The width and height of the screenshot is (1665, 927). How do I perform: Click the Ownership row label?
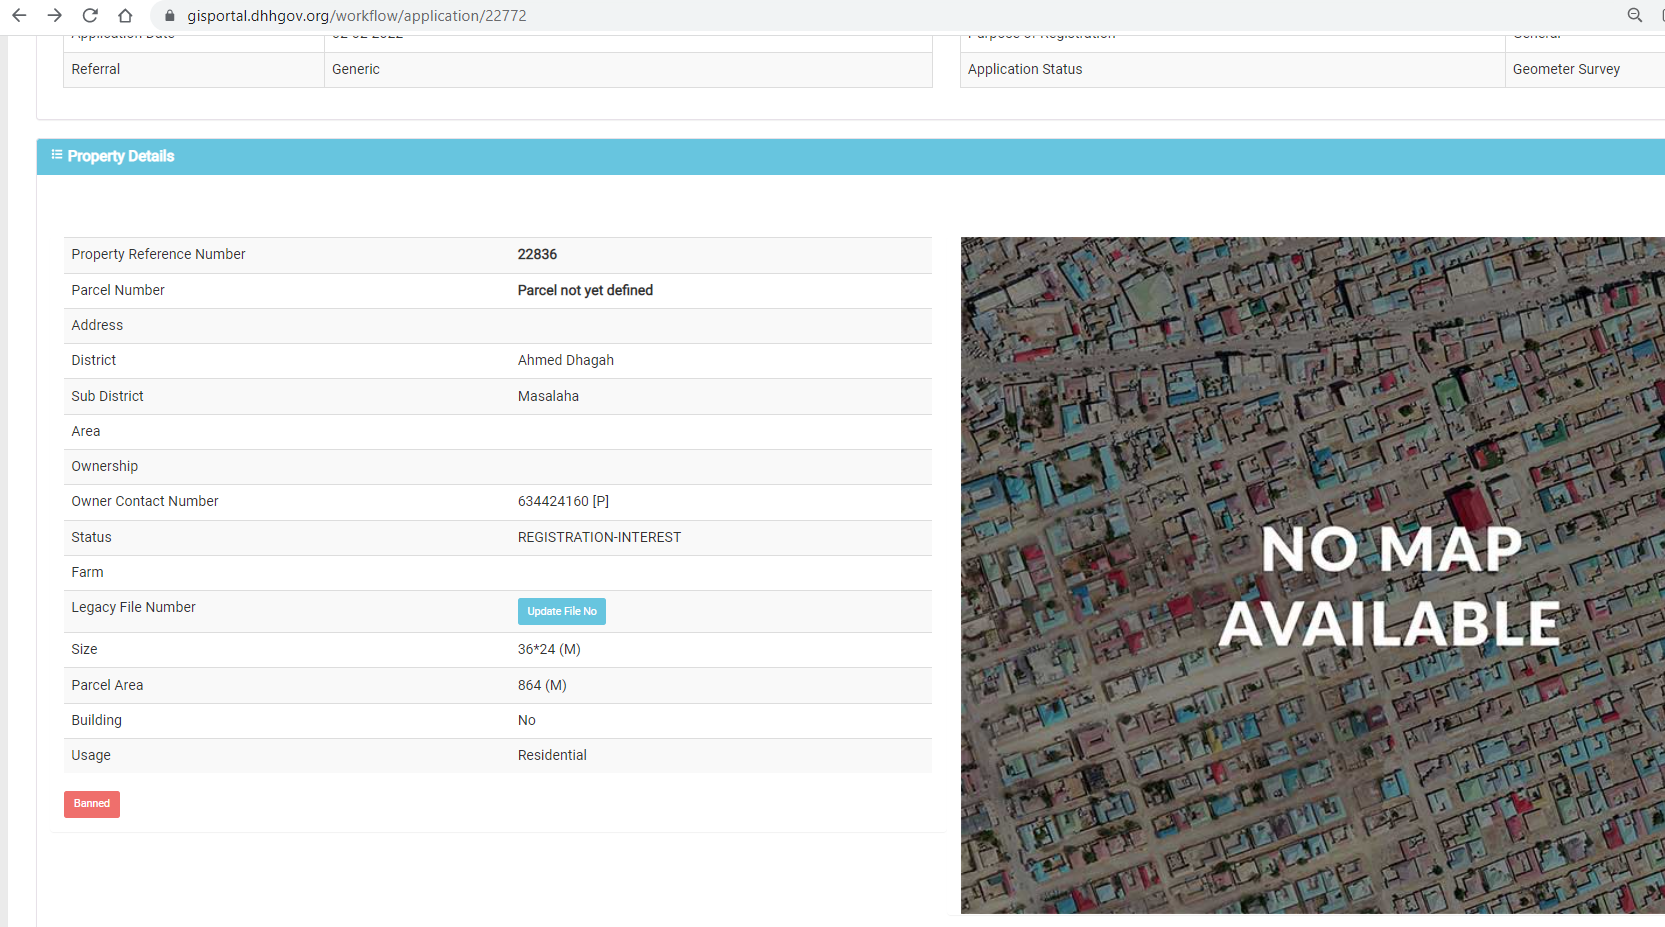coord(105,466)
